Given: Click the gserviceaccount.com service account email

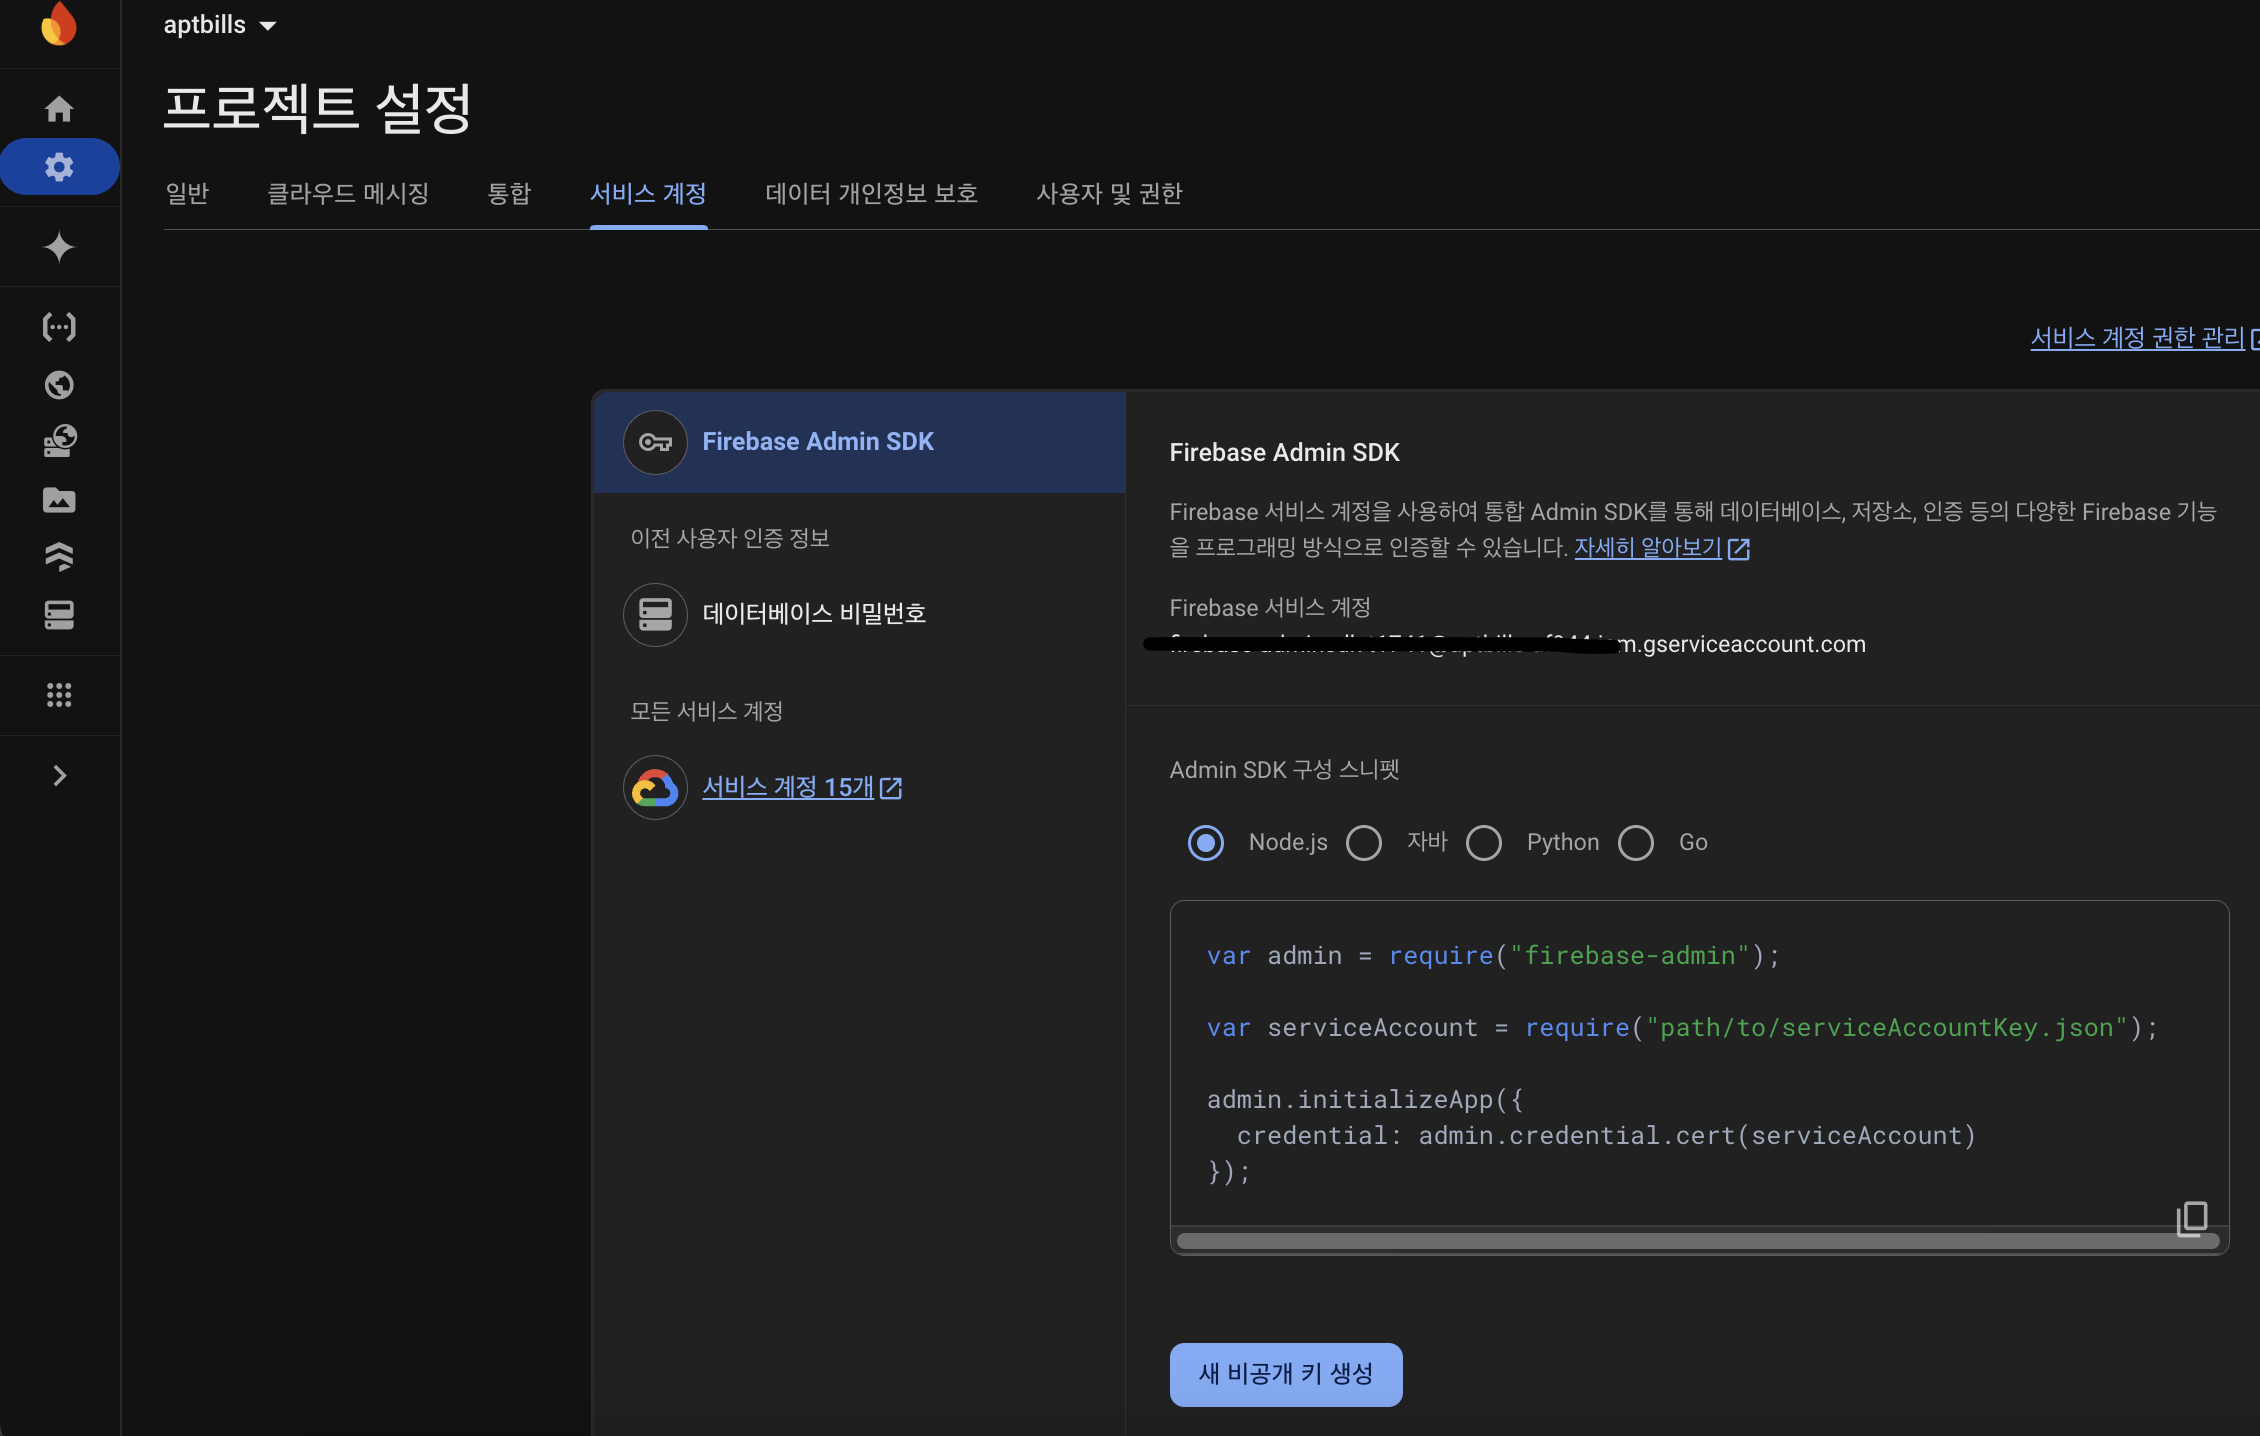Looking at the screenshot, I should tap(1518, 644).
